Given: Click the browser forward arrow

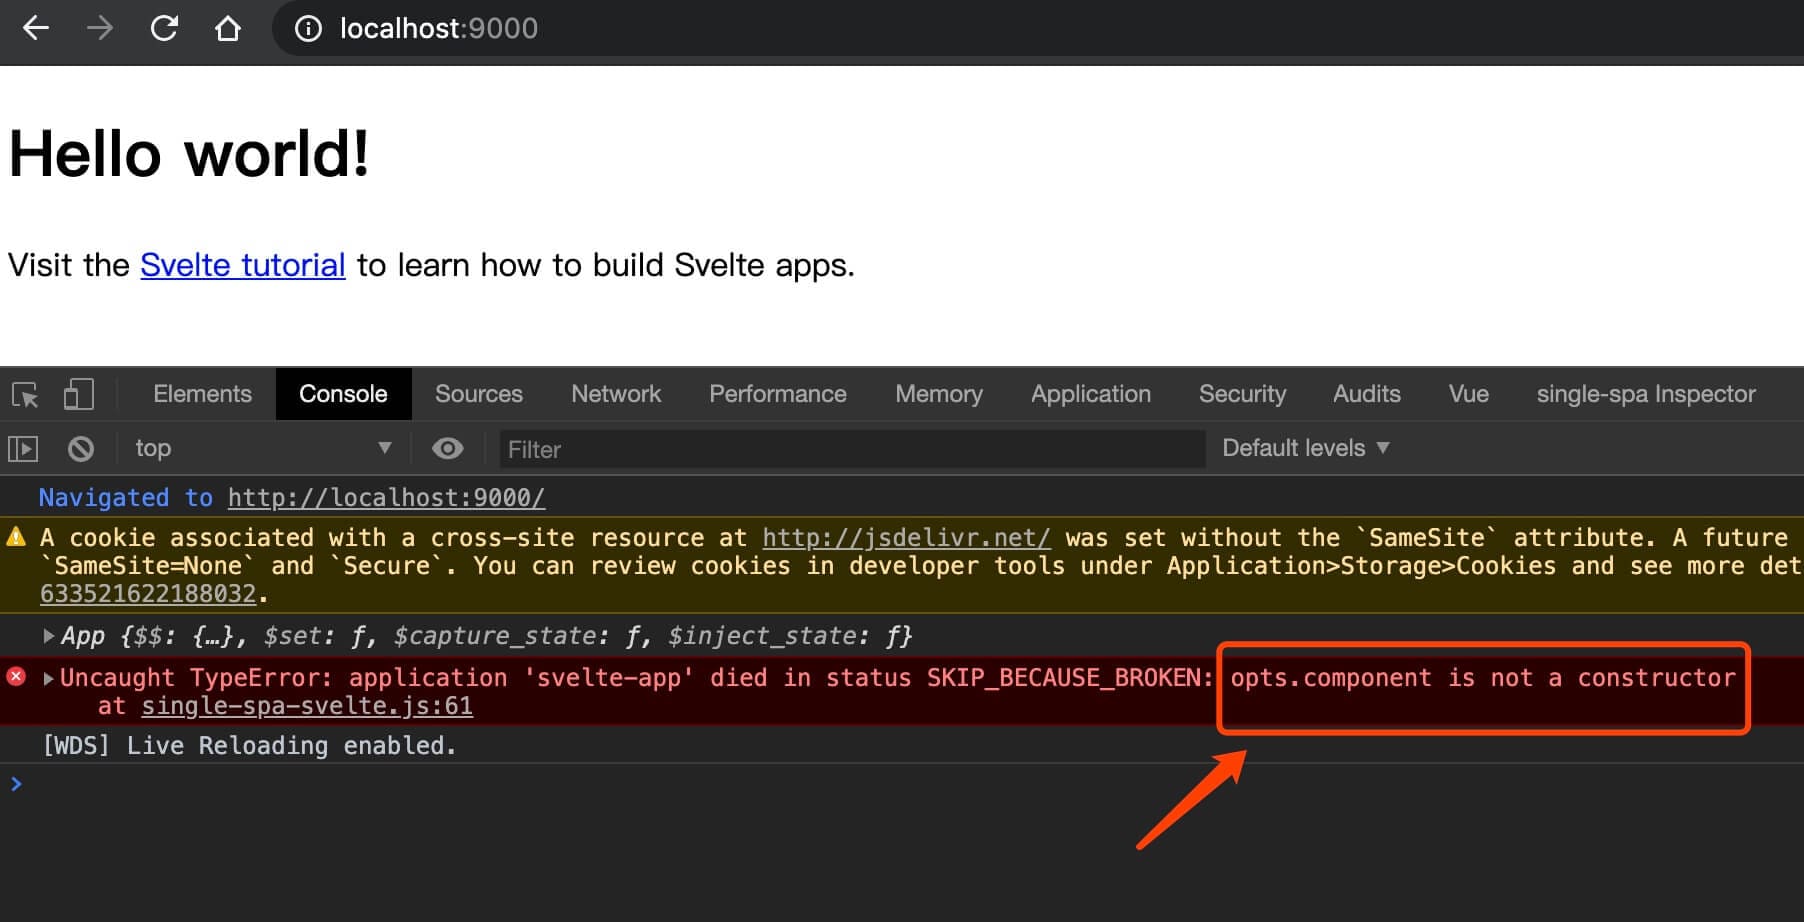Looking at the screenshot, I should [x=100, y=28].
